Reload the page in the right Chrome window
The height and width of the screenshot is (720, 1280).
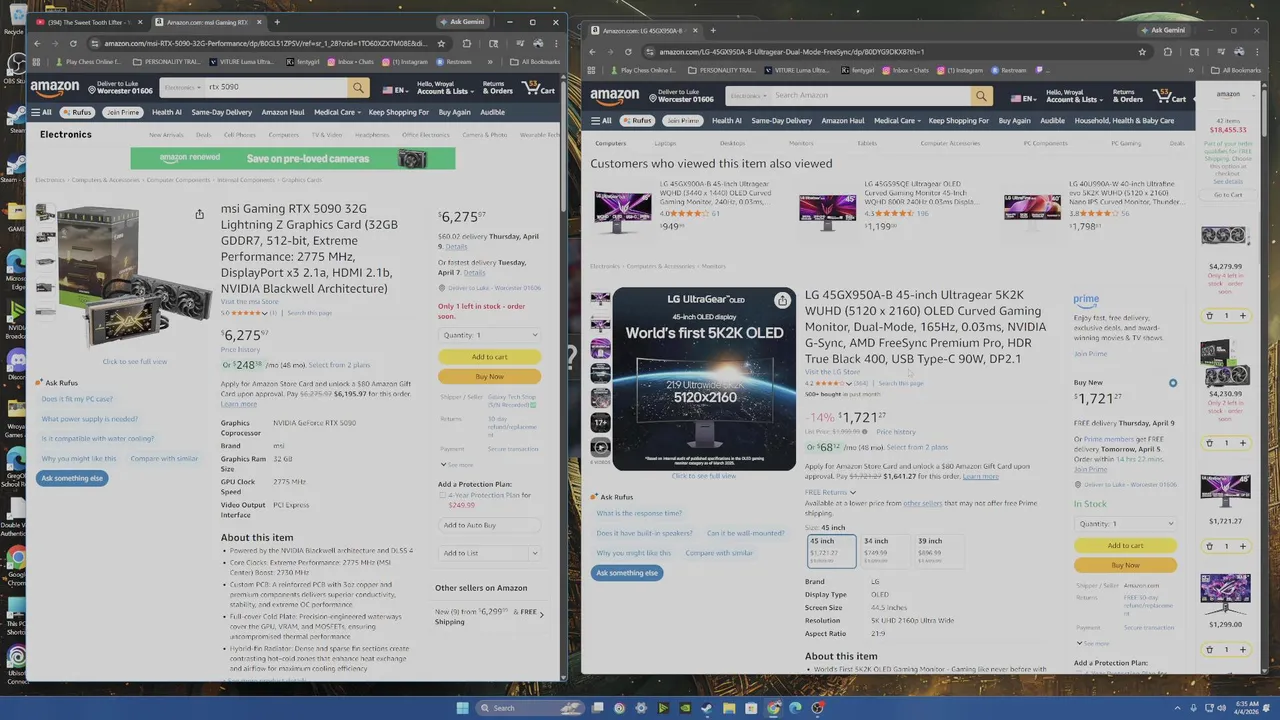coord(628,52)
